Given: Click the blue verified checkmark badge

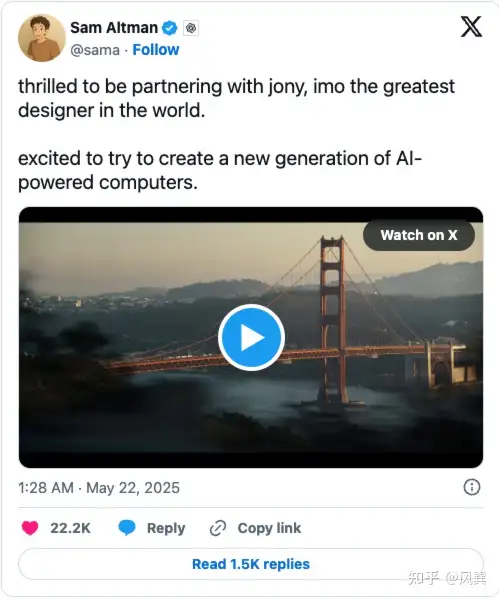Looking at the screenshot, I should (x=170, y=28).
